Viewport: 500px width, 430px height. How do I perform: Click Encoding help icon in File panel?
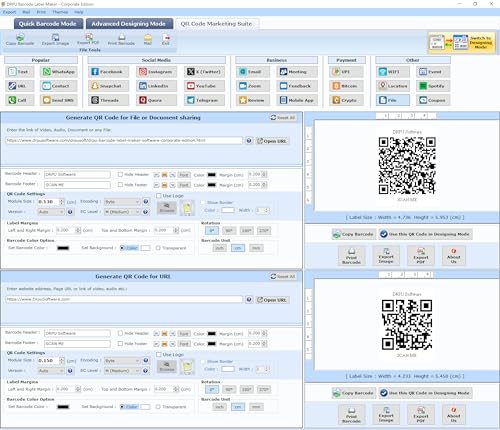pyautogui.click(x=146, y=201)
